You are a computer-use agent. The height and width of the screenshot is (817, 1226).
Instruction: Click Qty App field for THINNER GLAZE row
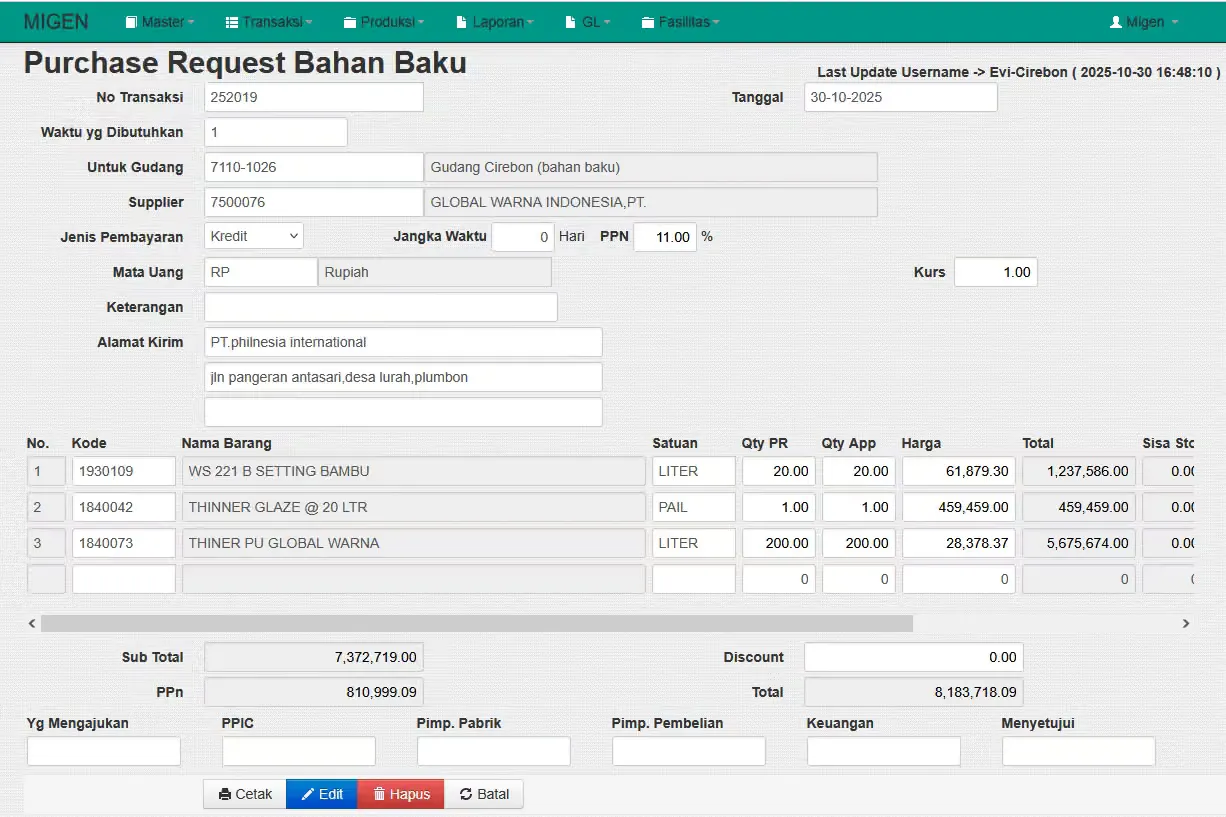tap(859, 507)
